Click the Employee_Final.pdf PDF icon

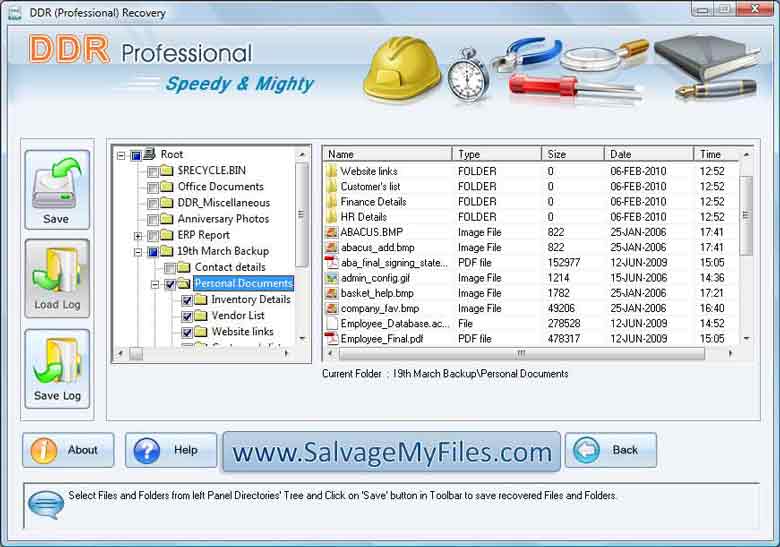click(x=331, y=339)
